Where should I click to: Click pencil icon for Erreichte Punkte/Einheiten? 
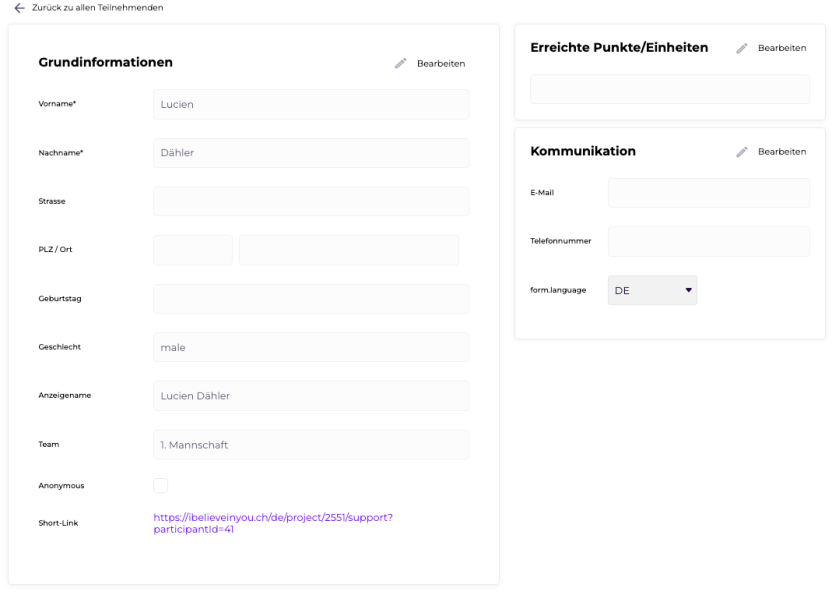click(x=742, y=48)
